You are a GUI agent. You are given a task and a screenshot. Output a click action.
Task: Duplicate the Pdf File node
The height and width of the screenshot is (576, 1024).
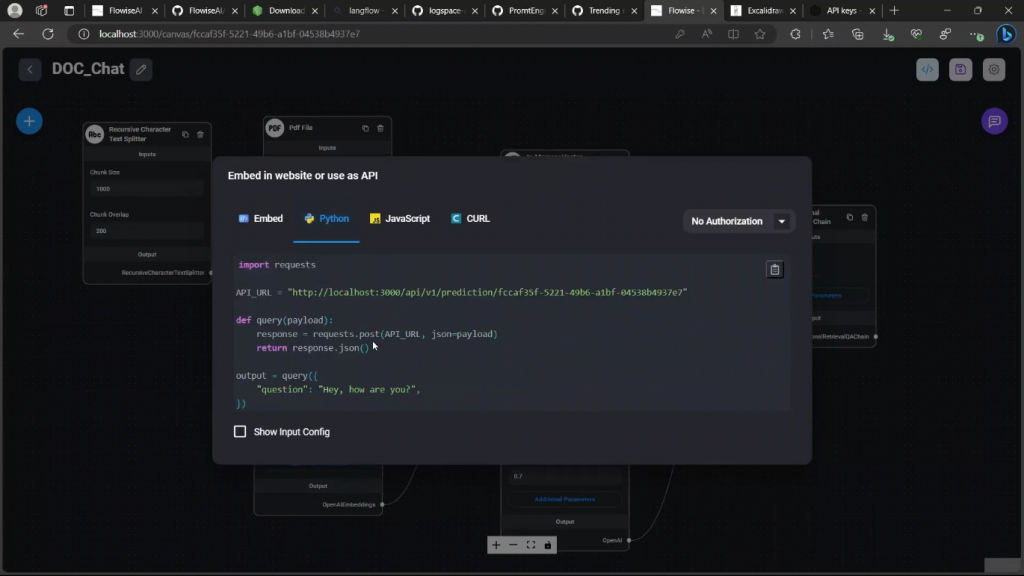click(x=365, y=128)
